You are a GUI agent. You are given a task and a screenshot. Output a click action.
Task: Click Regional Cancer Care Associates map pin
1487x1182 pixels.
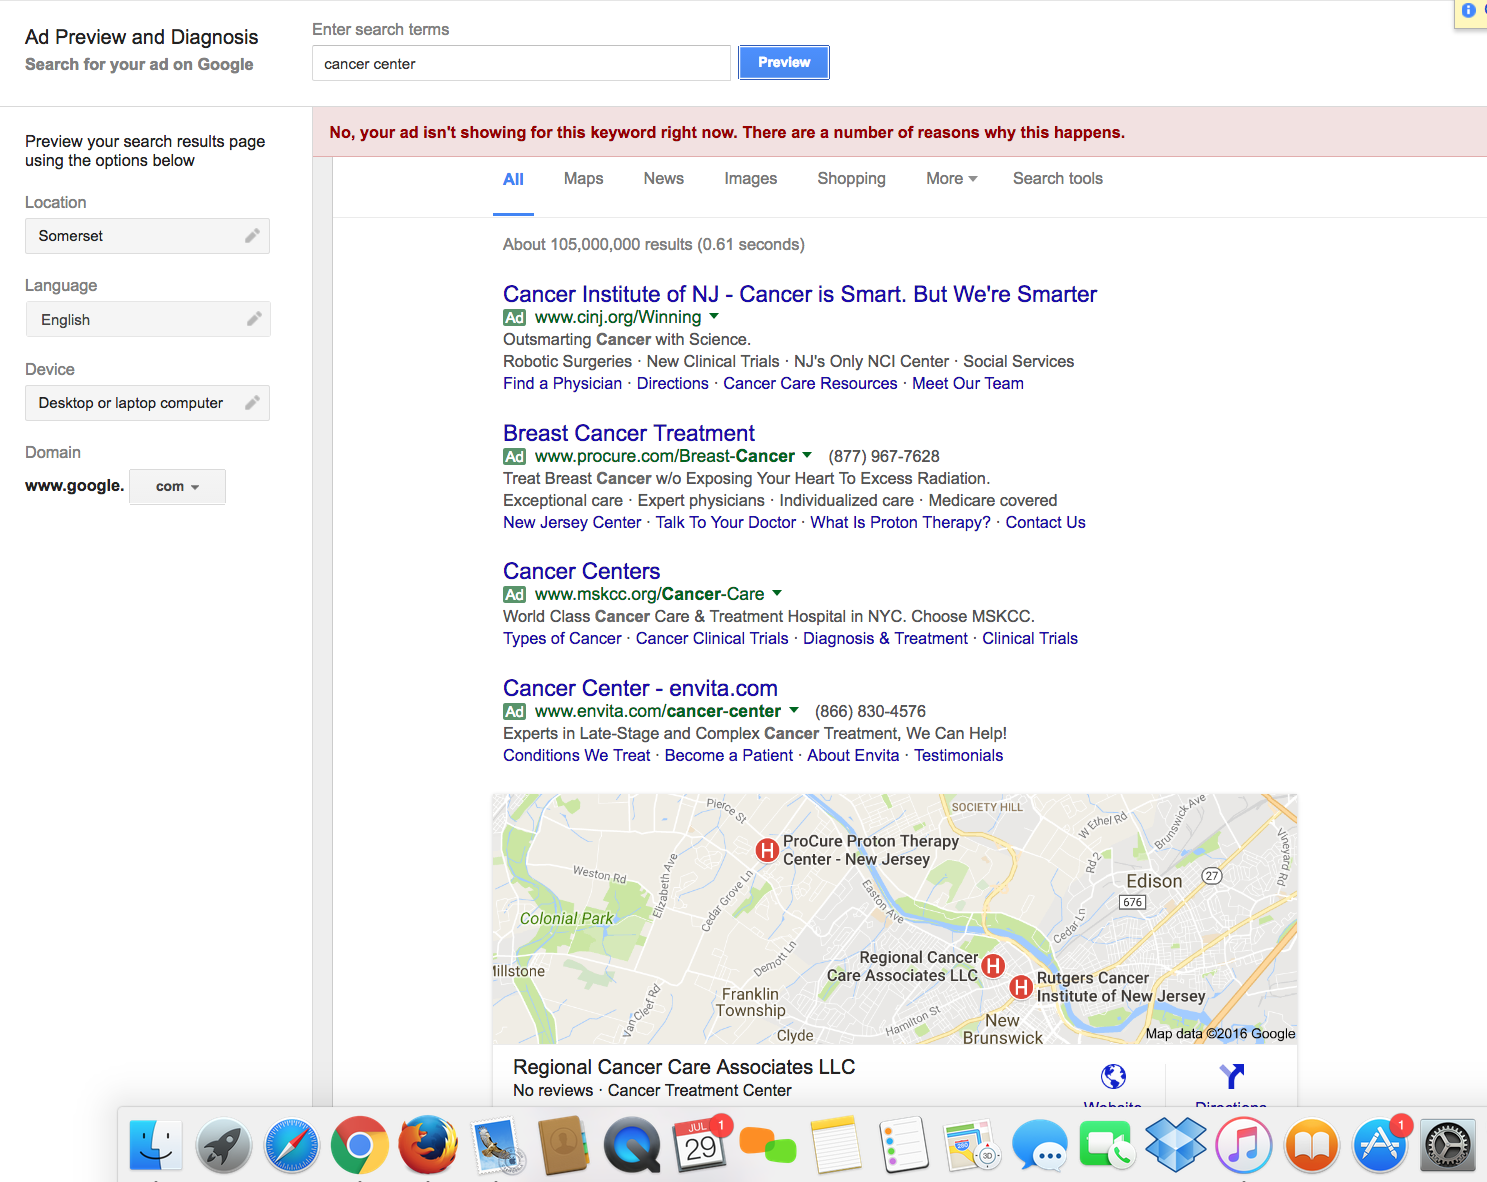click(x=993, y=965)
